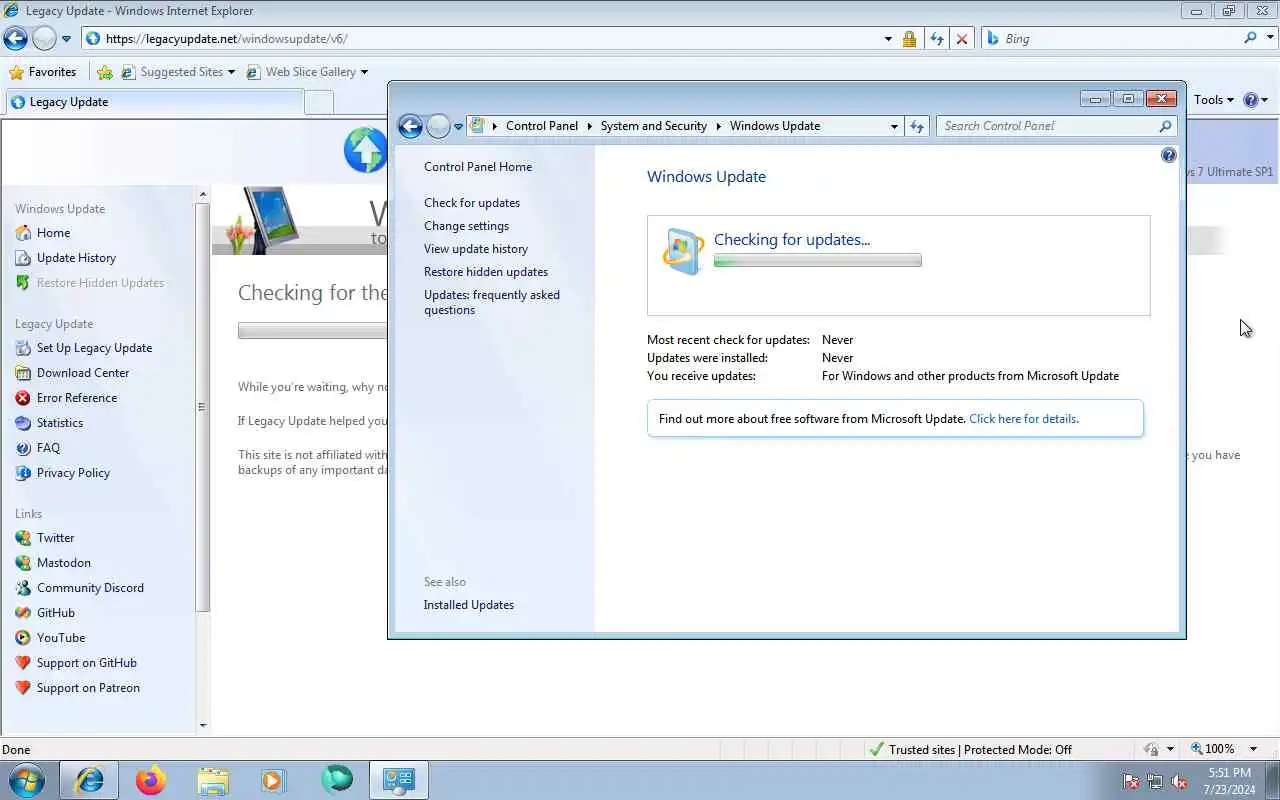
Task: Open Internet Explorer recent pages dropdown
Action: tap(66, 39)
